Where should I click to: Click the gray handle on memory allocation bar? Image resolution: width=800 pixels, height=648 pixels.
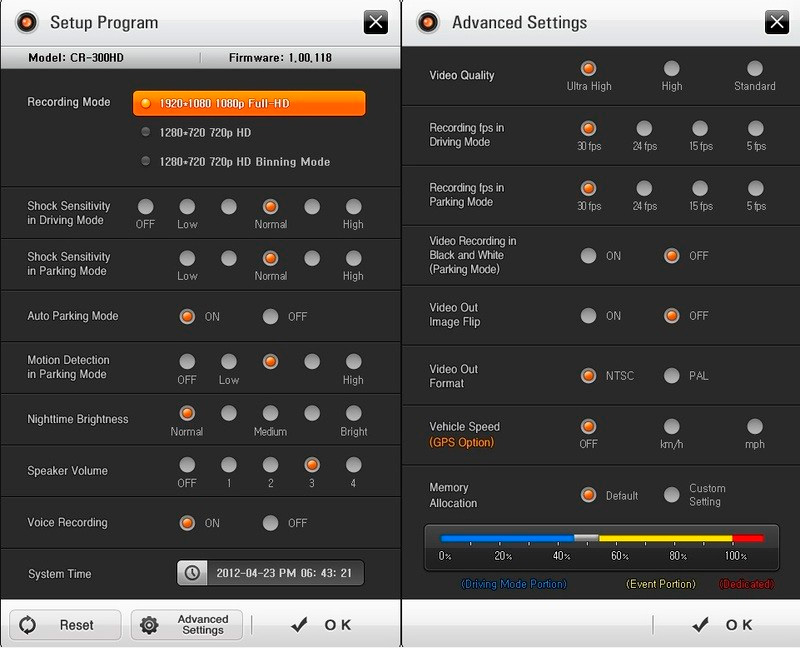pos(586,538)
